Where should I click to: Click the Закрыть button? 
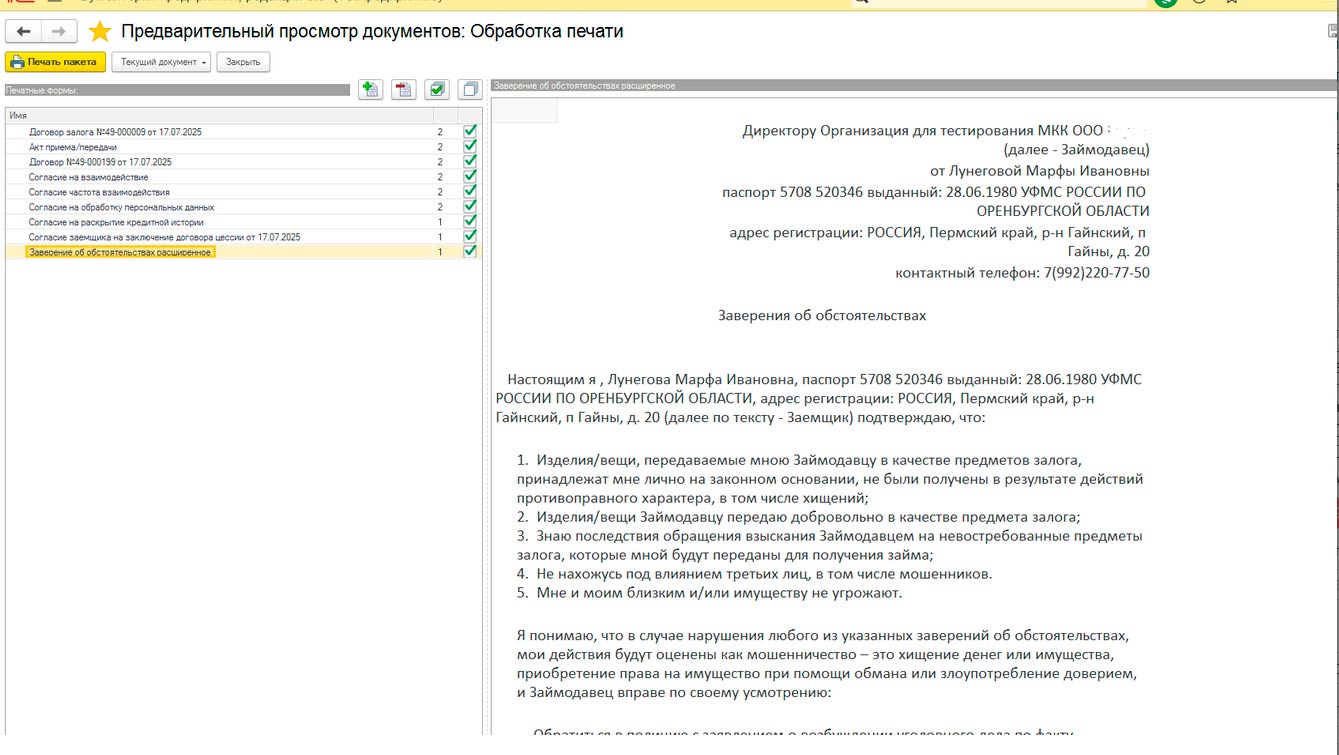243,62
